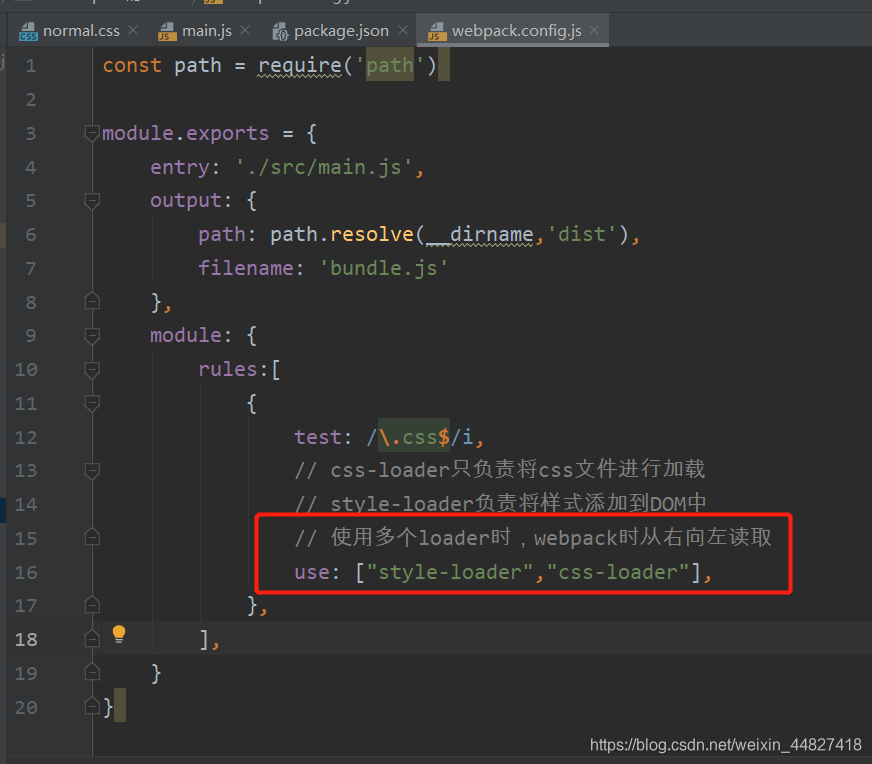Collapse the rule object on line 11

click(92, 403)
